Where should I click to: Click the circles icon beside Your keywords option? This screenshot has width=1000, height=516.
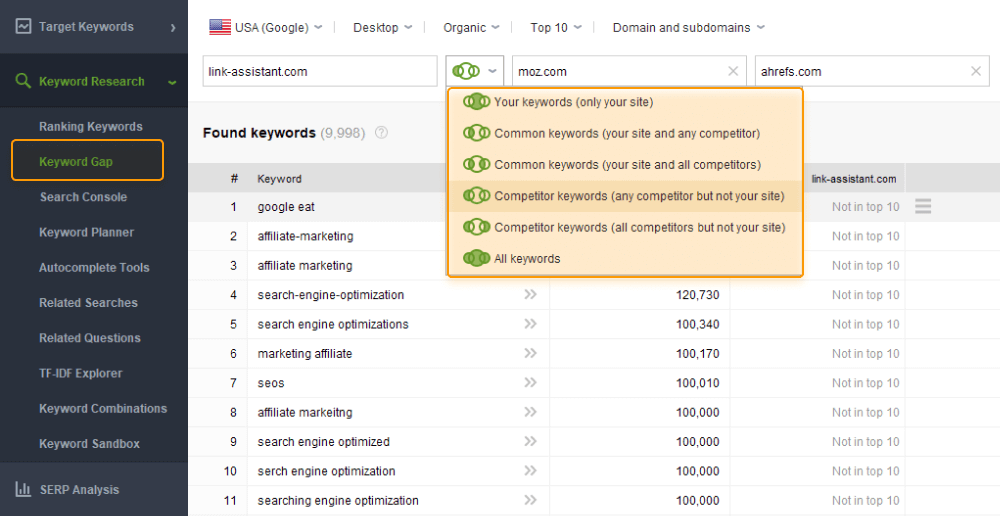[476, 101]
